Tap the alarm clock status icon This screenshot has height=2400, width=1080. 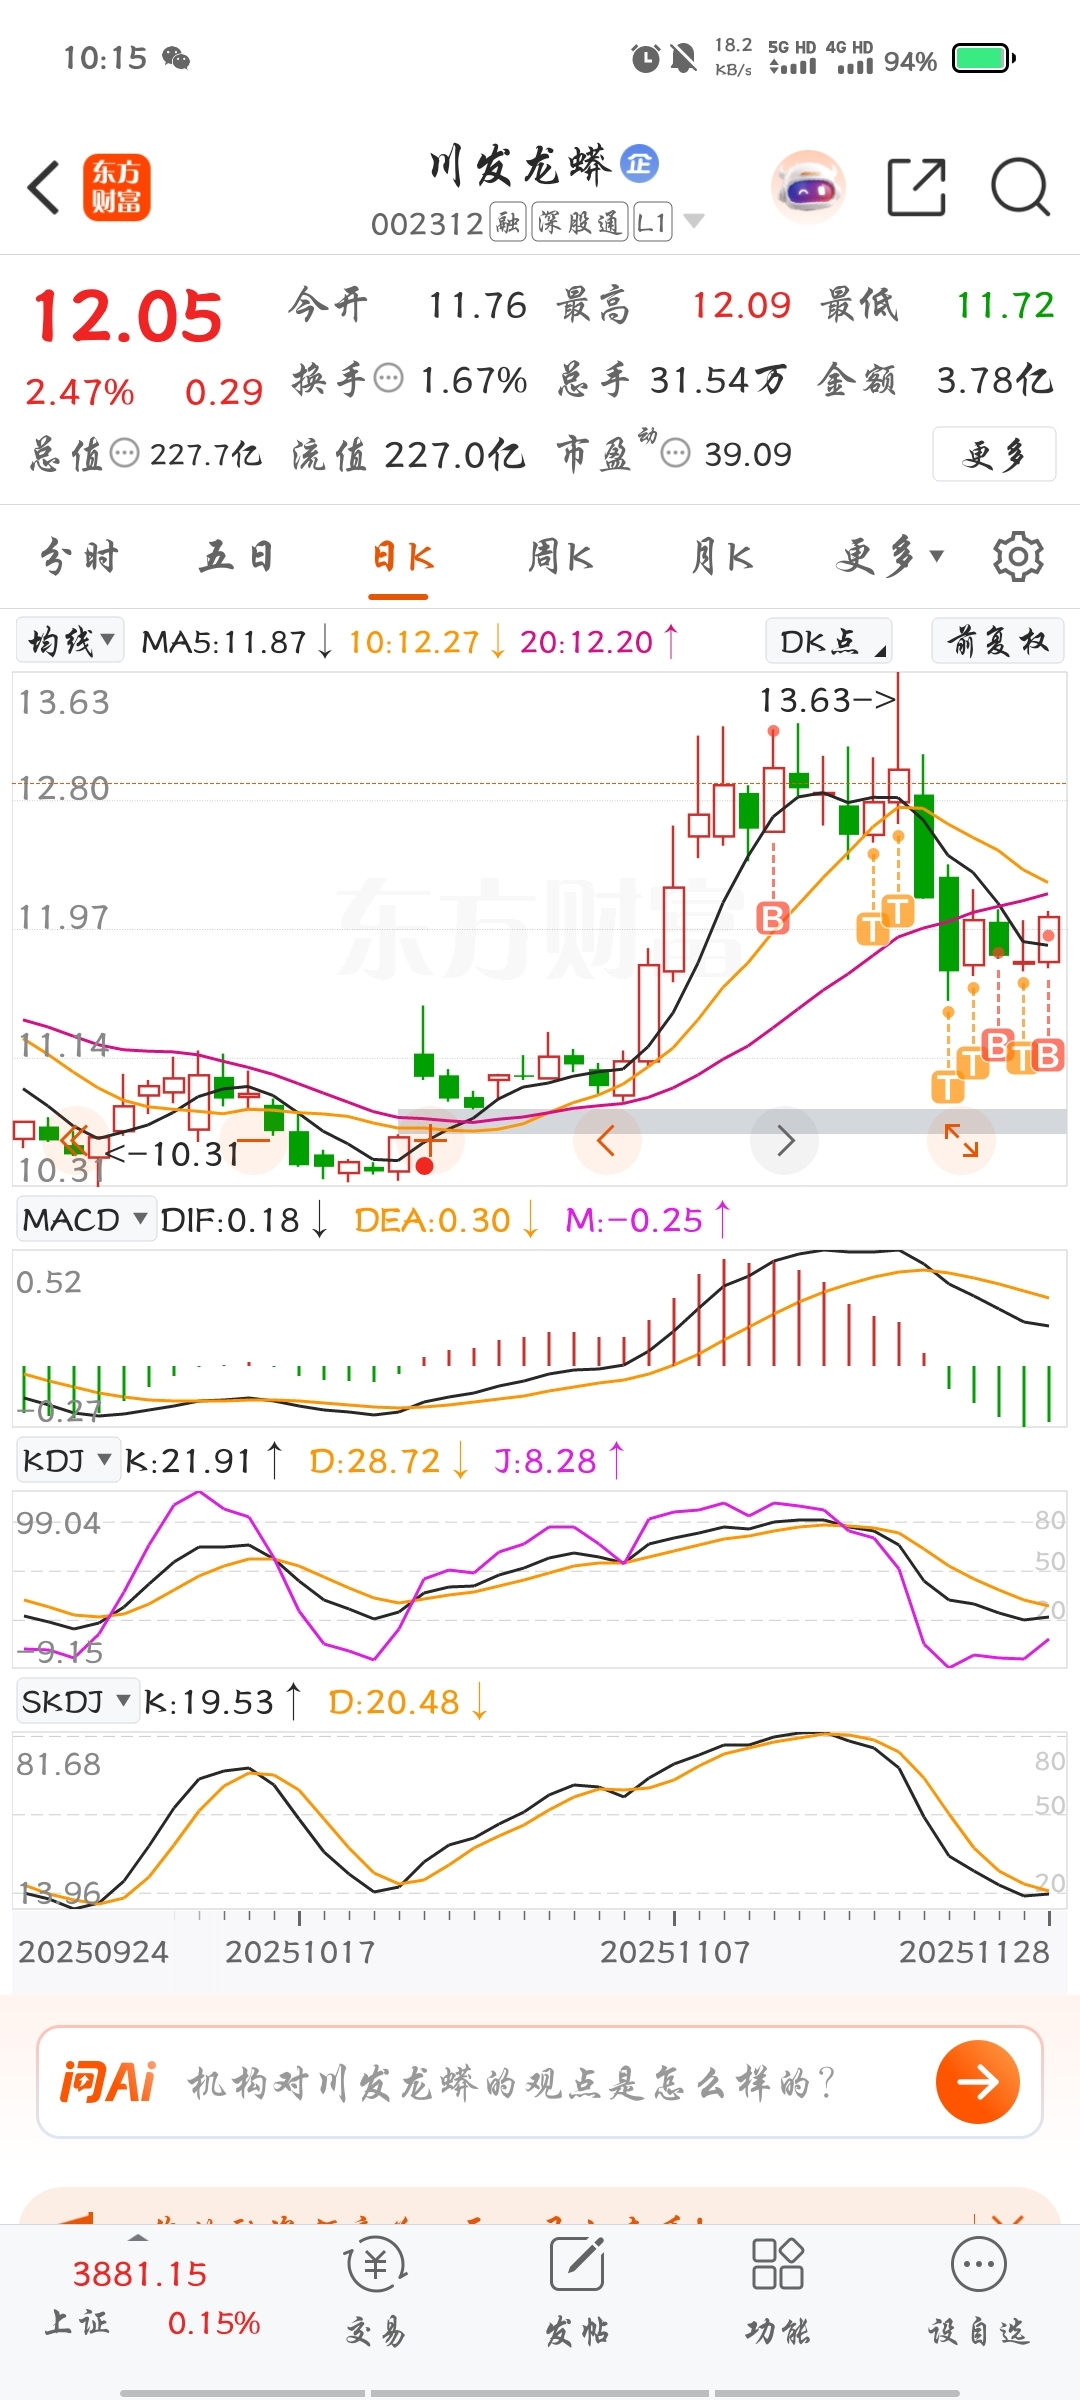click(x=646, y=59)
